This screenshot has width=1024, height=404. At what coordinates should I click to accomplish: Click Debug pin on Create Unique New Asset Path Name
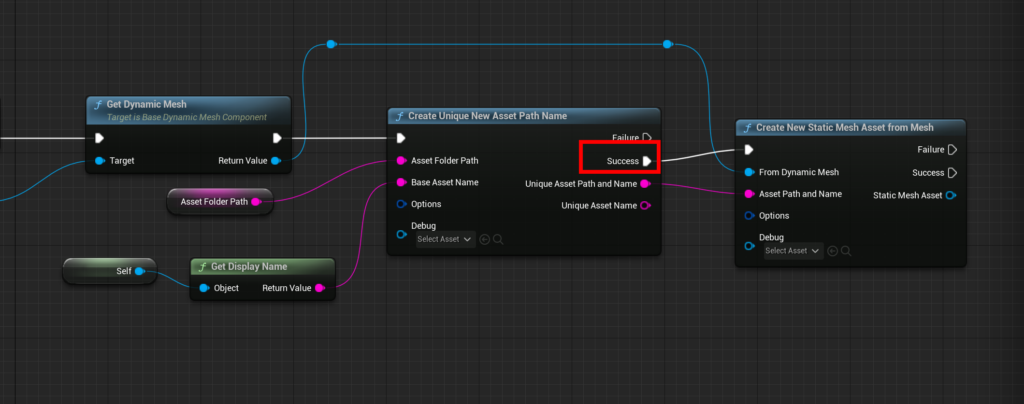(x=401, y=234)
